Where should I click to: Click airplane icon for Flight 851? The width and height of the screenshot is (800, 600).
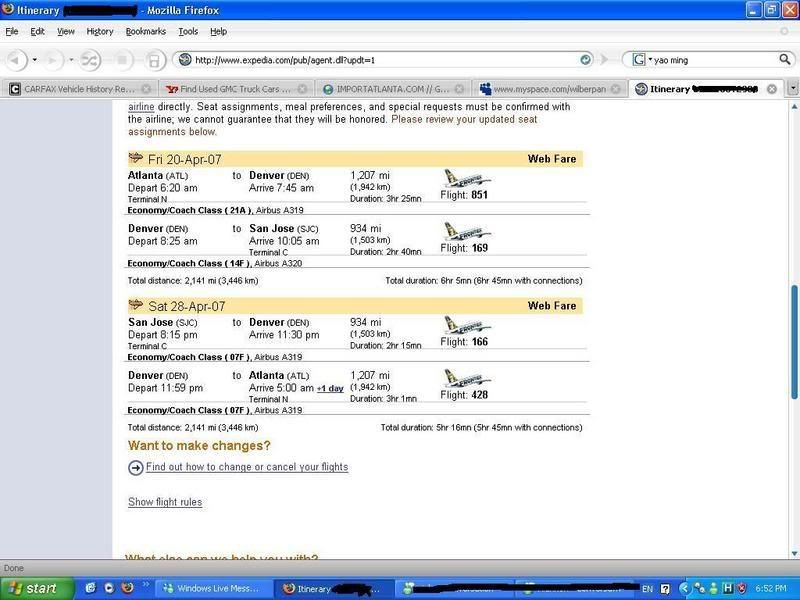coord(466,178)
